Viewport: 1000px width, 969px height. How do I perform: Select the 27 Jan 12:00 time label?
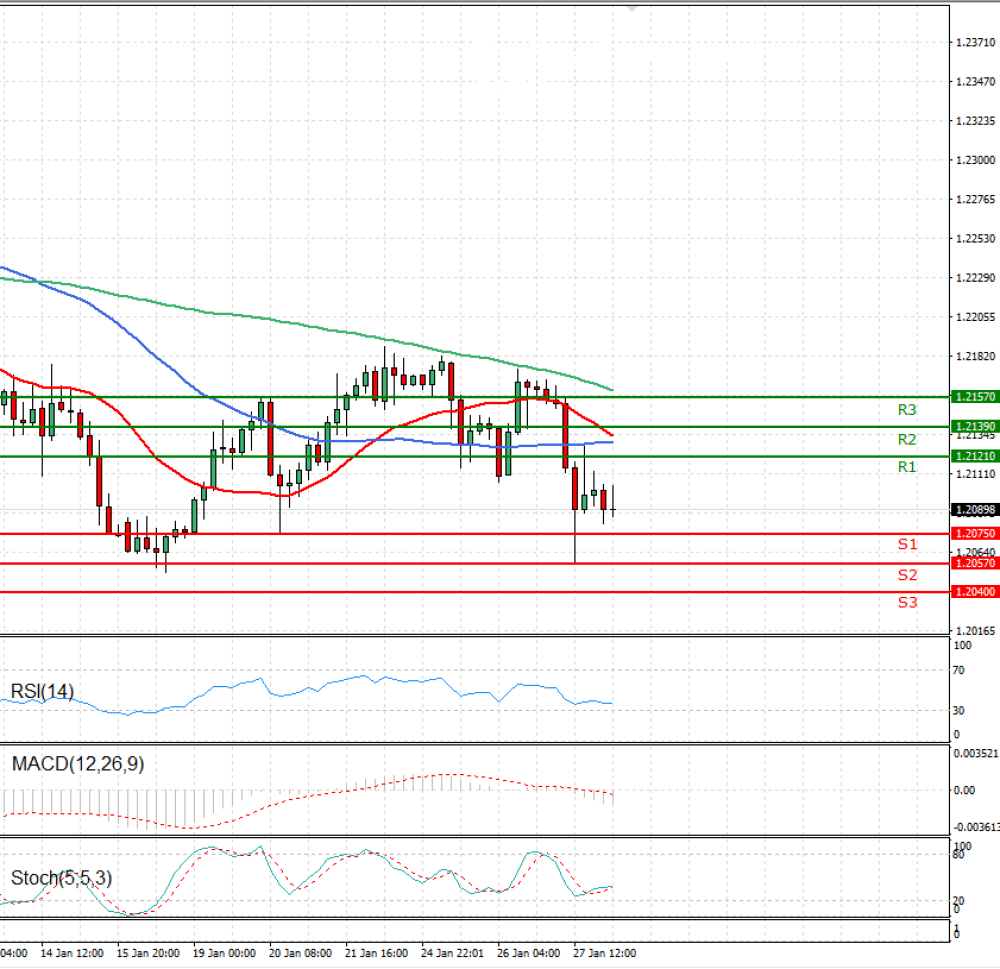pyautogui.click(x=605, y=953)
